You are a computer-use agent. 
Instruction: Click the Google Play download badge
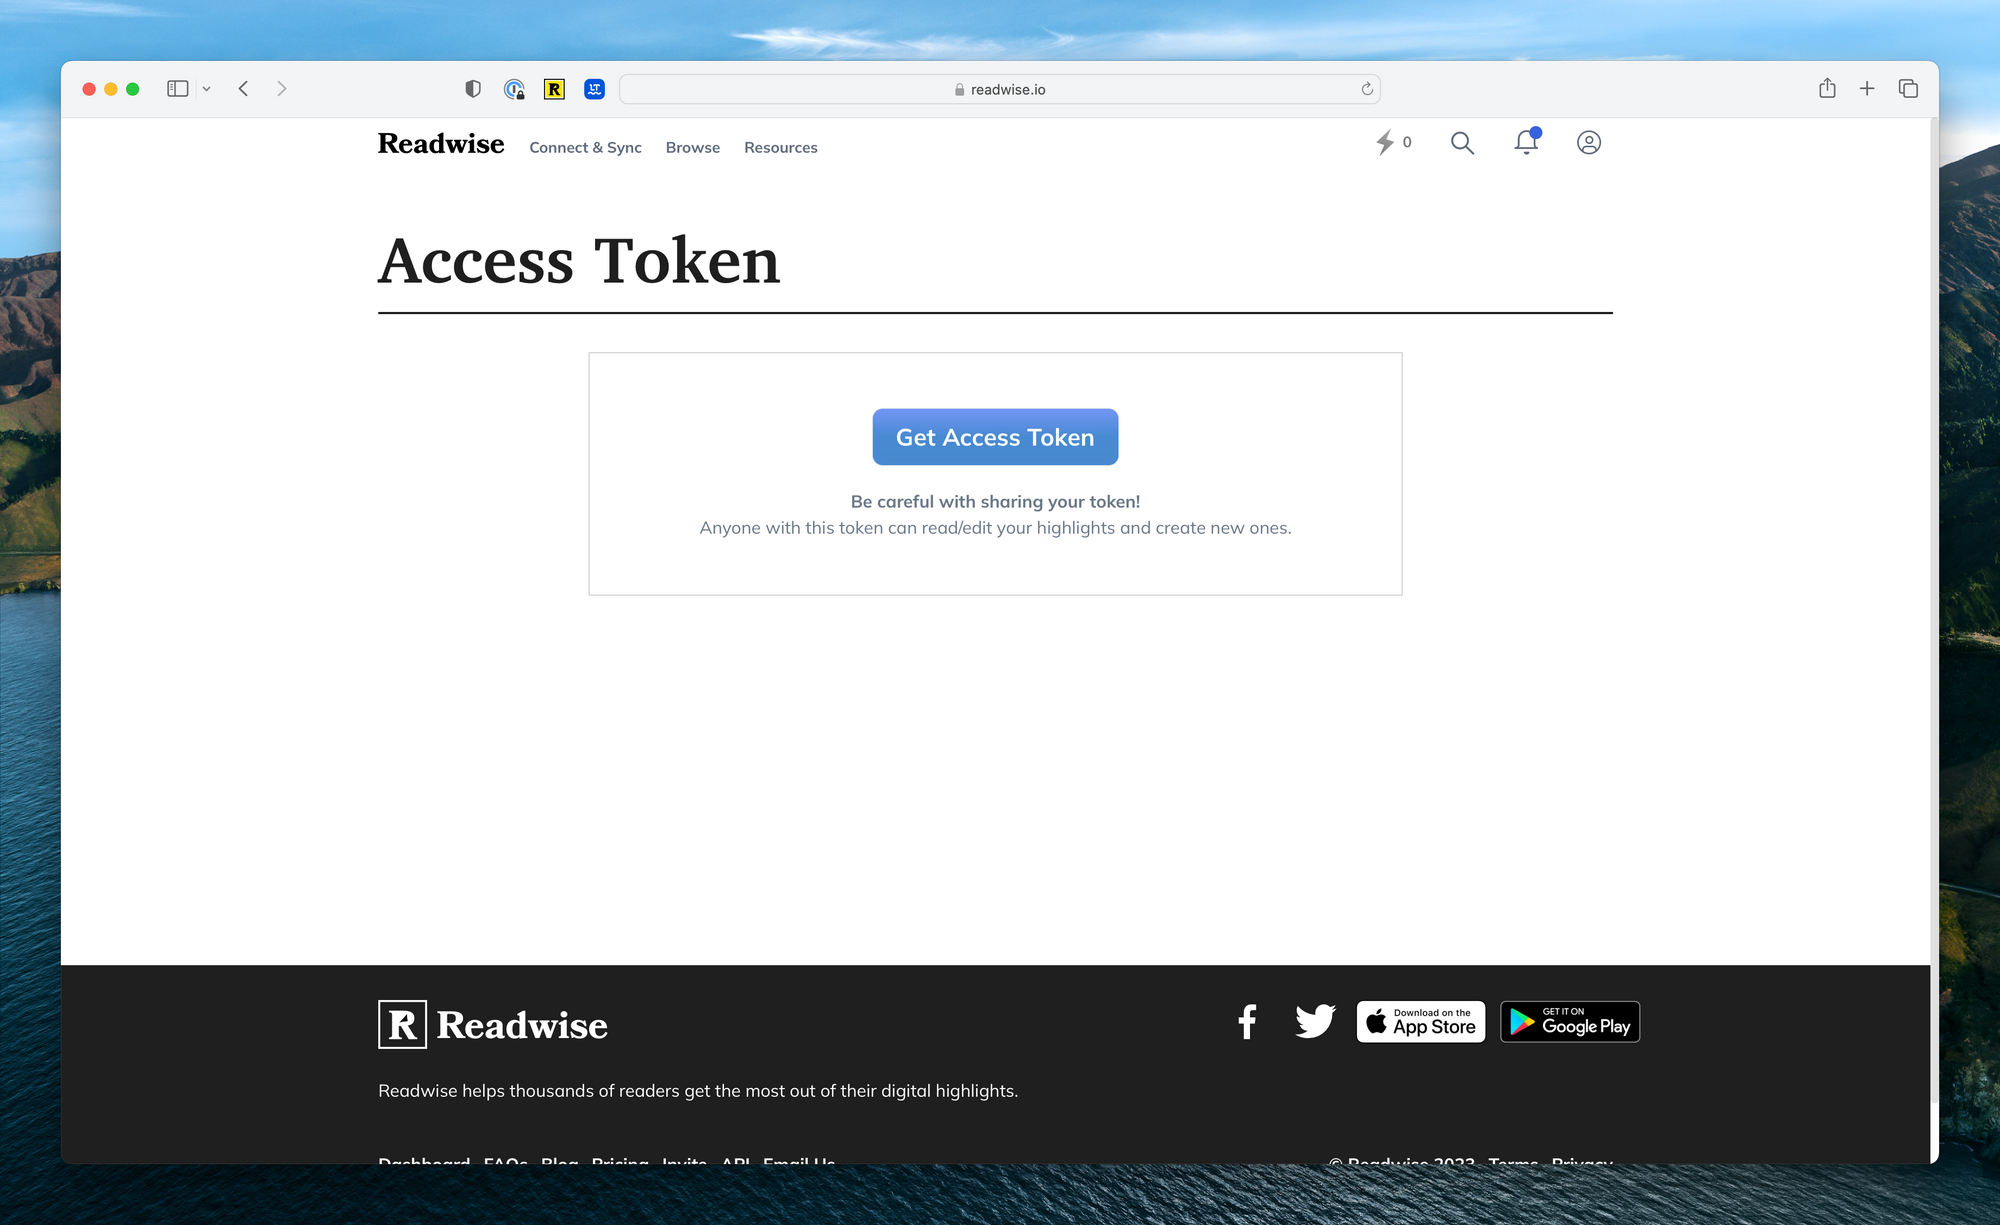click(x=1570, y=1021)
